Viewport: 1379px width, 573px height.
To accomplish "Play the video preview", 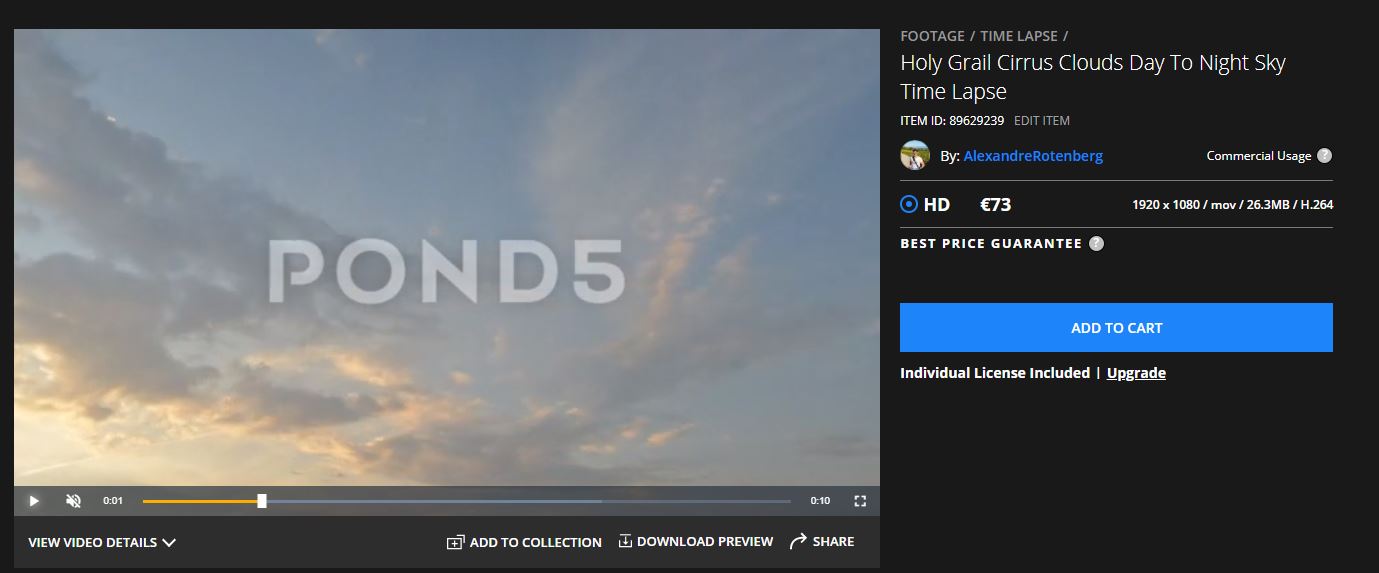I will [34, 501].
